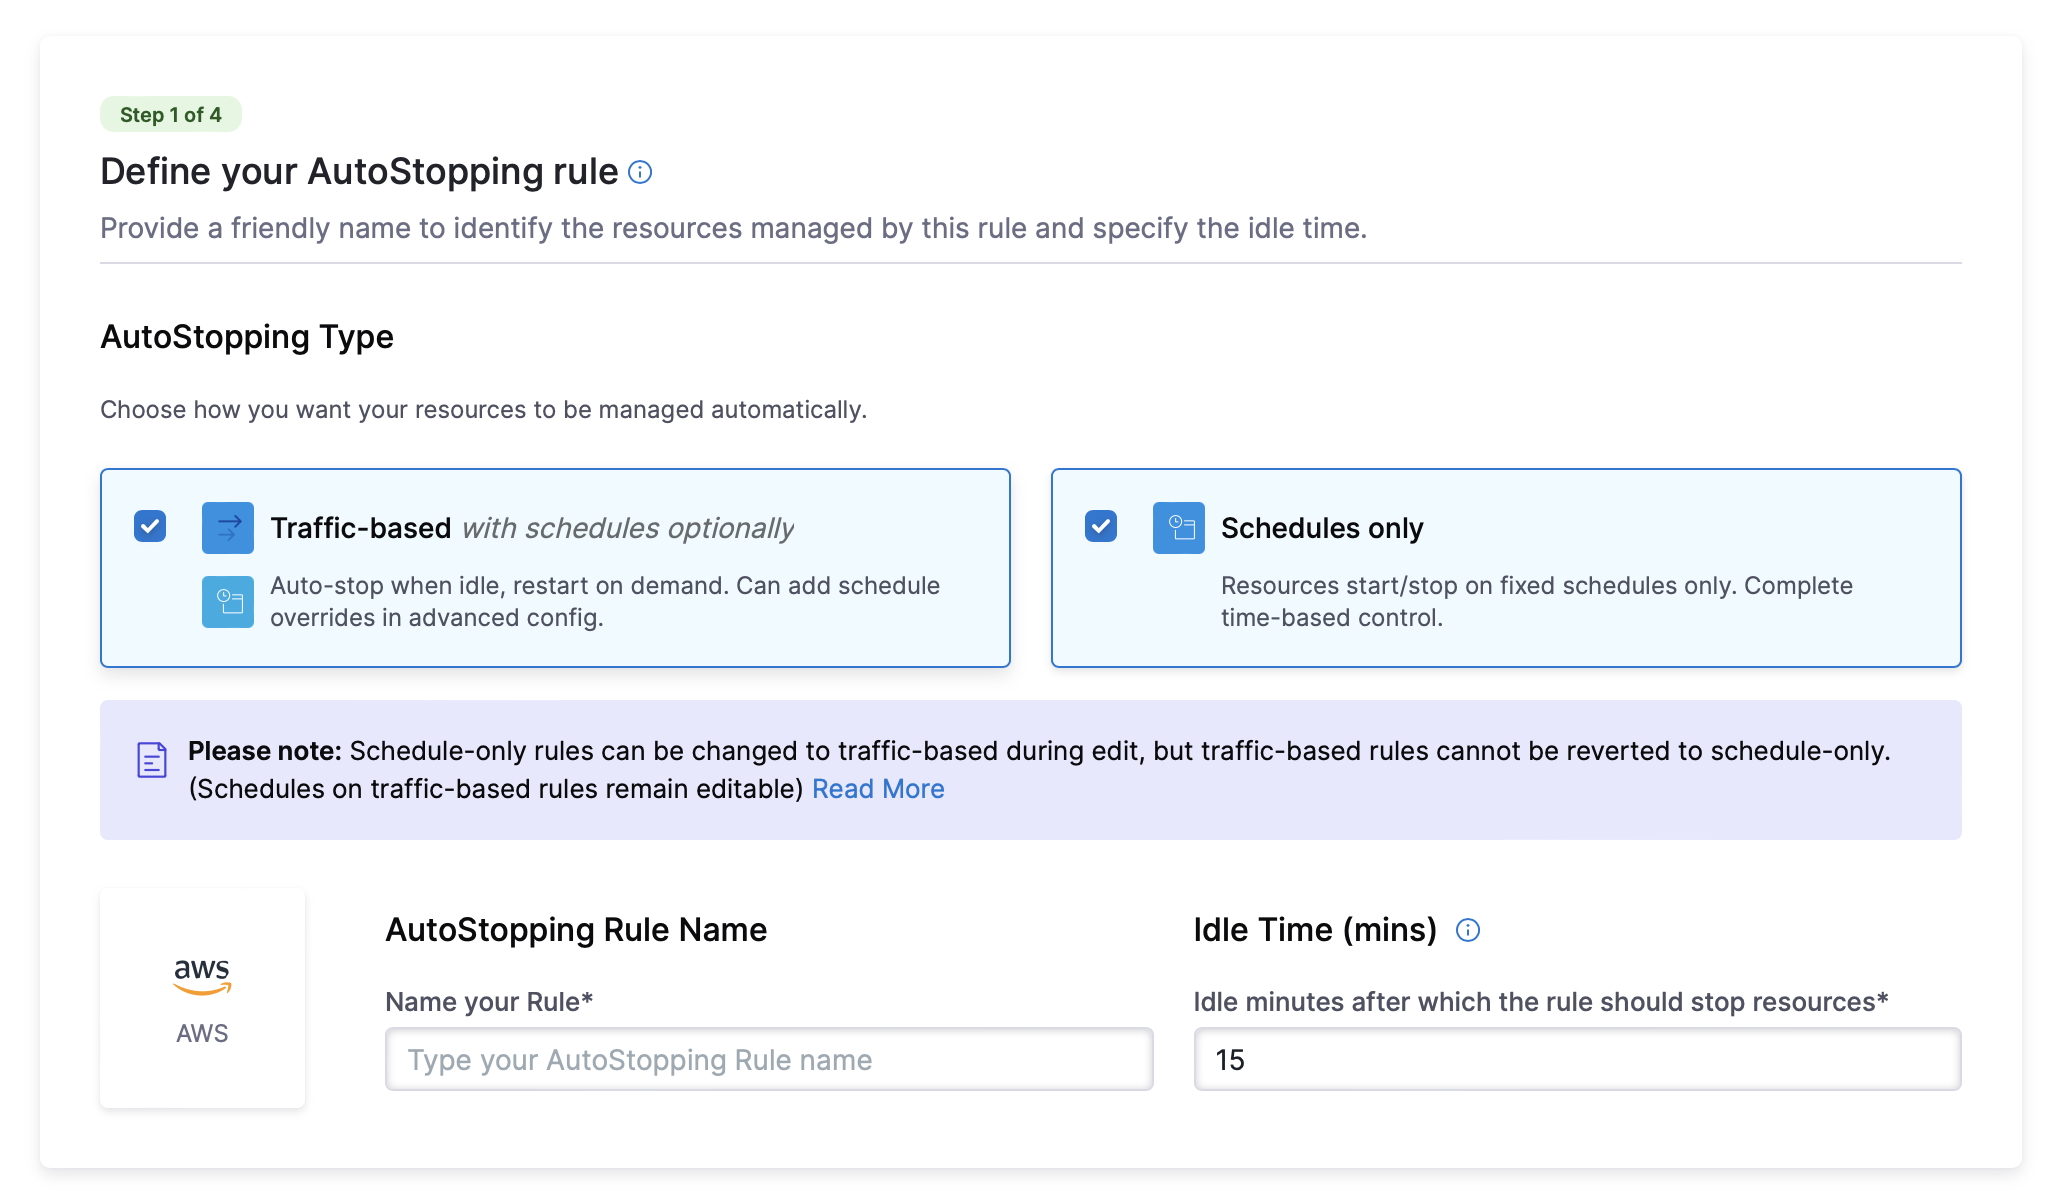2046x1202 pixels.
Task: Click small schedule icon under Traffic-based
Action: tap(228, 602)
